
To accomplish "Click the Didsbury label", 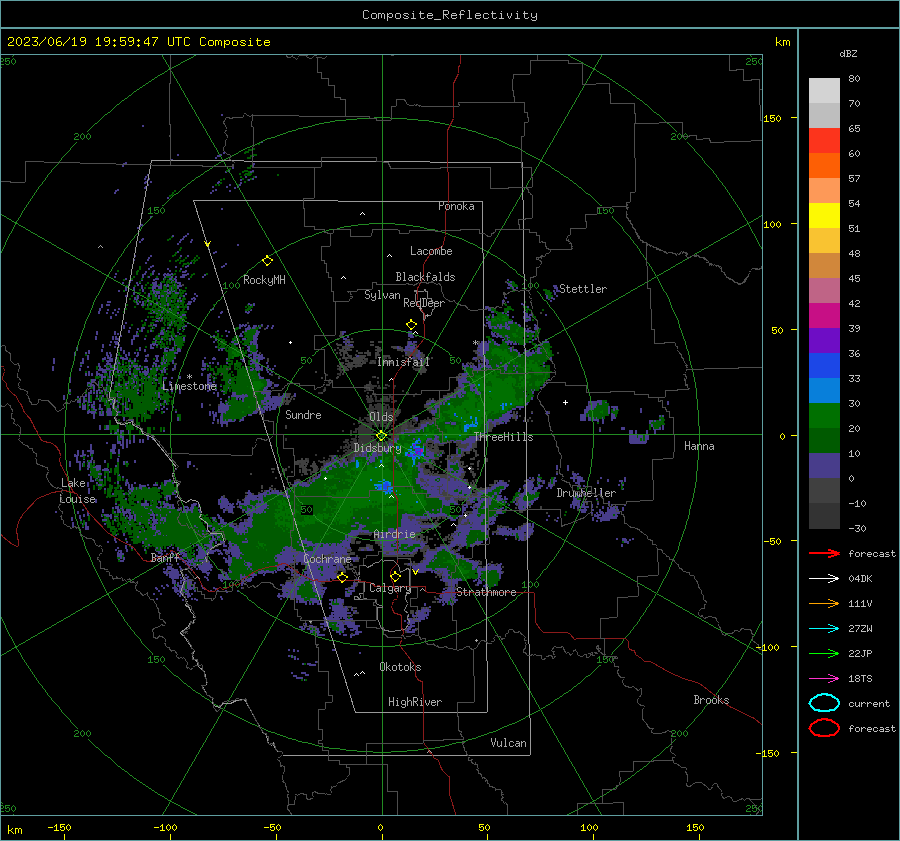I will tap(377, 448).
